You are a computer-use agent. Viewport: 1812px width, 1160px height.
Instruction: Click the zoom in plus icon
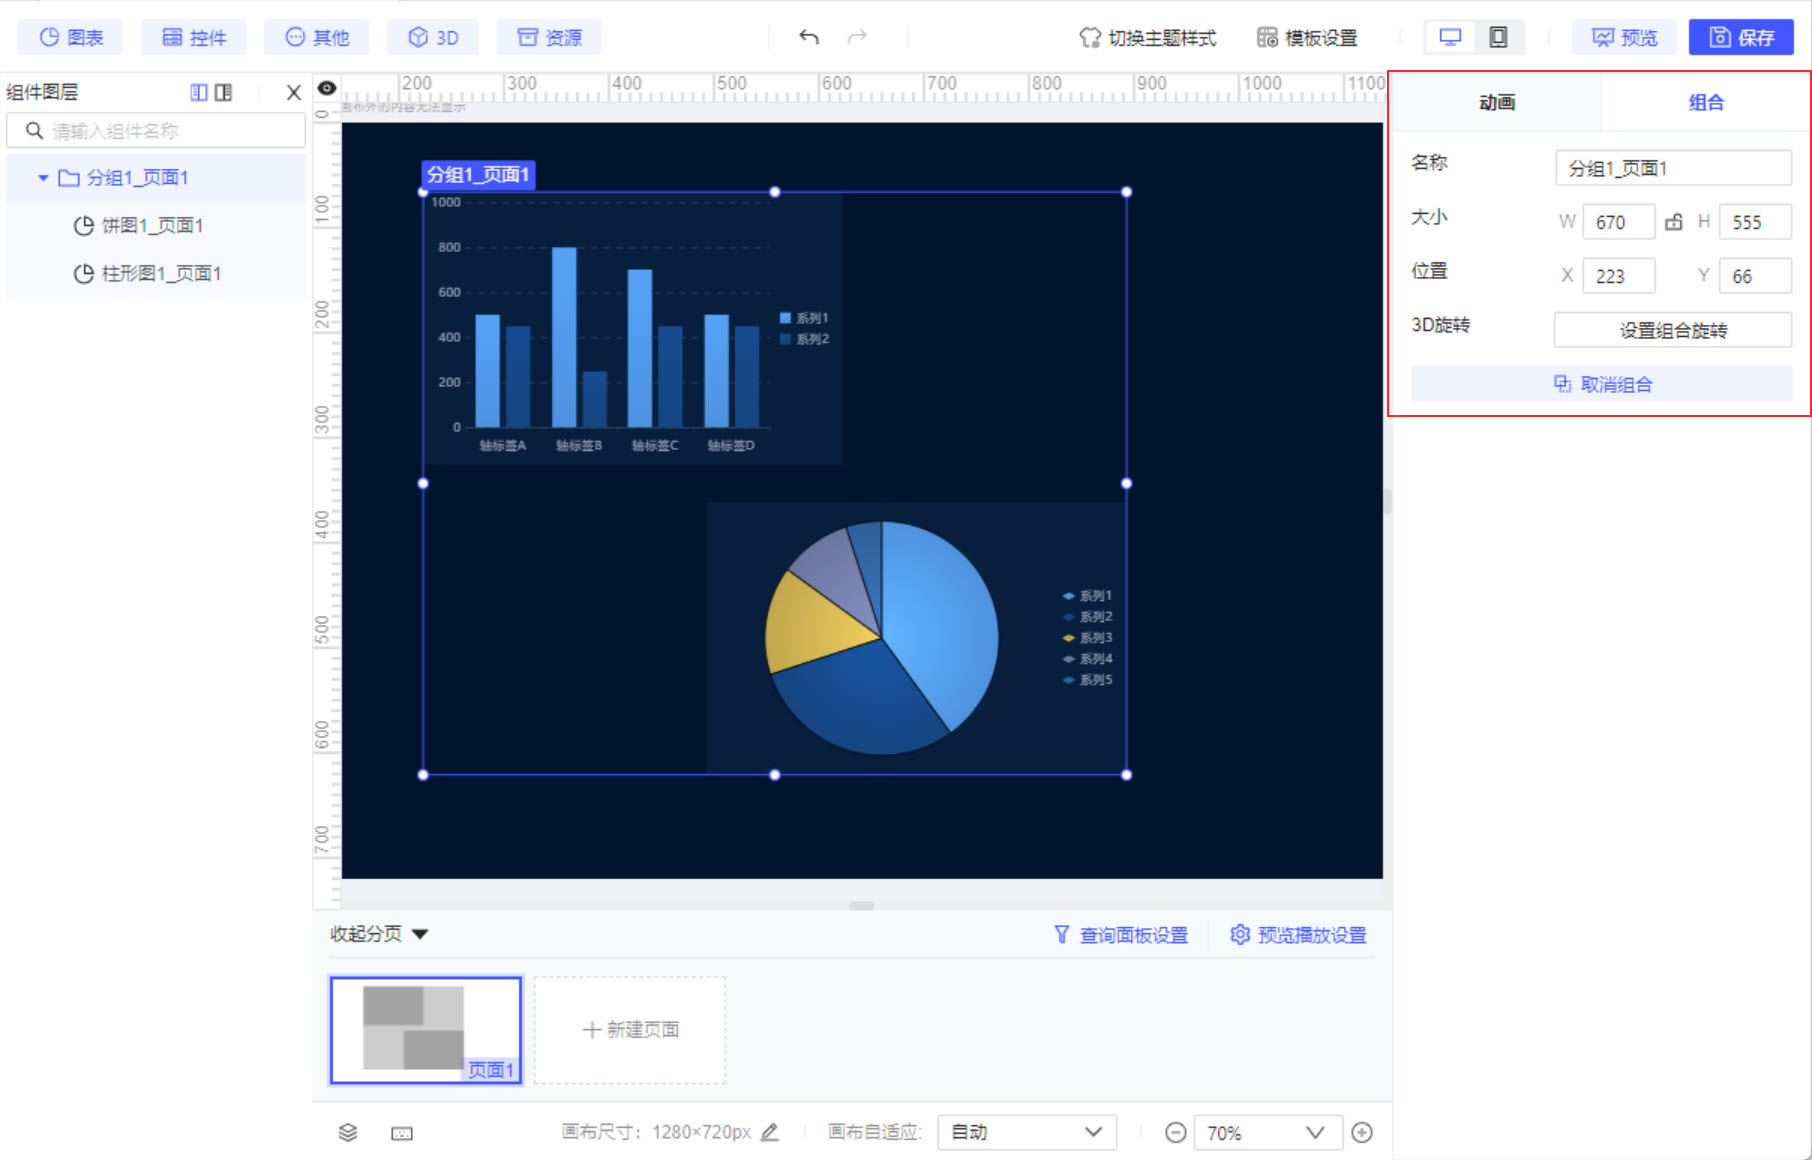coord(1362,1132)
